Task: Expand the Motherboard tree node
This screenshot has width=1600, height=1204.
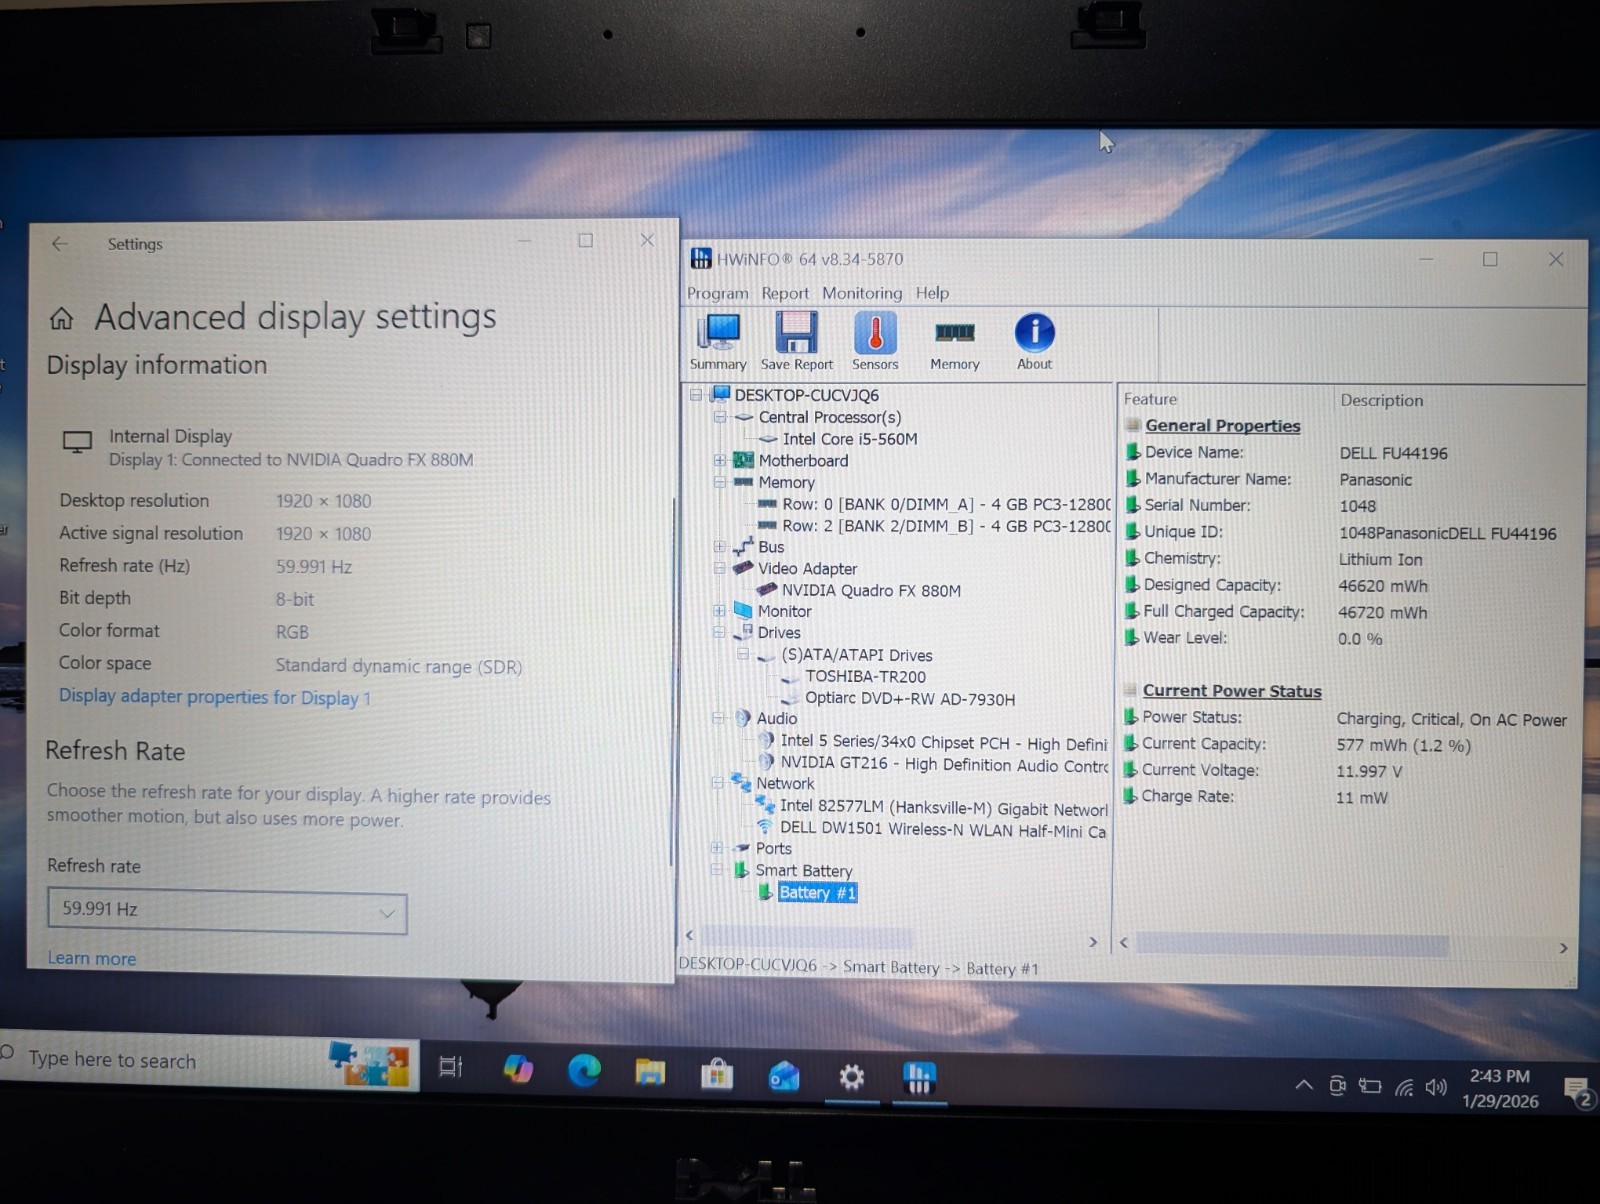Action: (719, 460)
